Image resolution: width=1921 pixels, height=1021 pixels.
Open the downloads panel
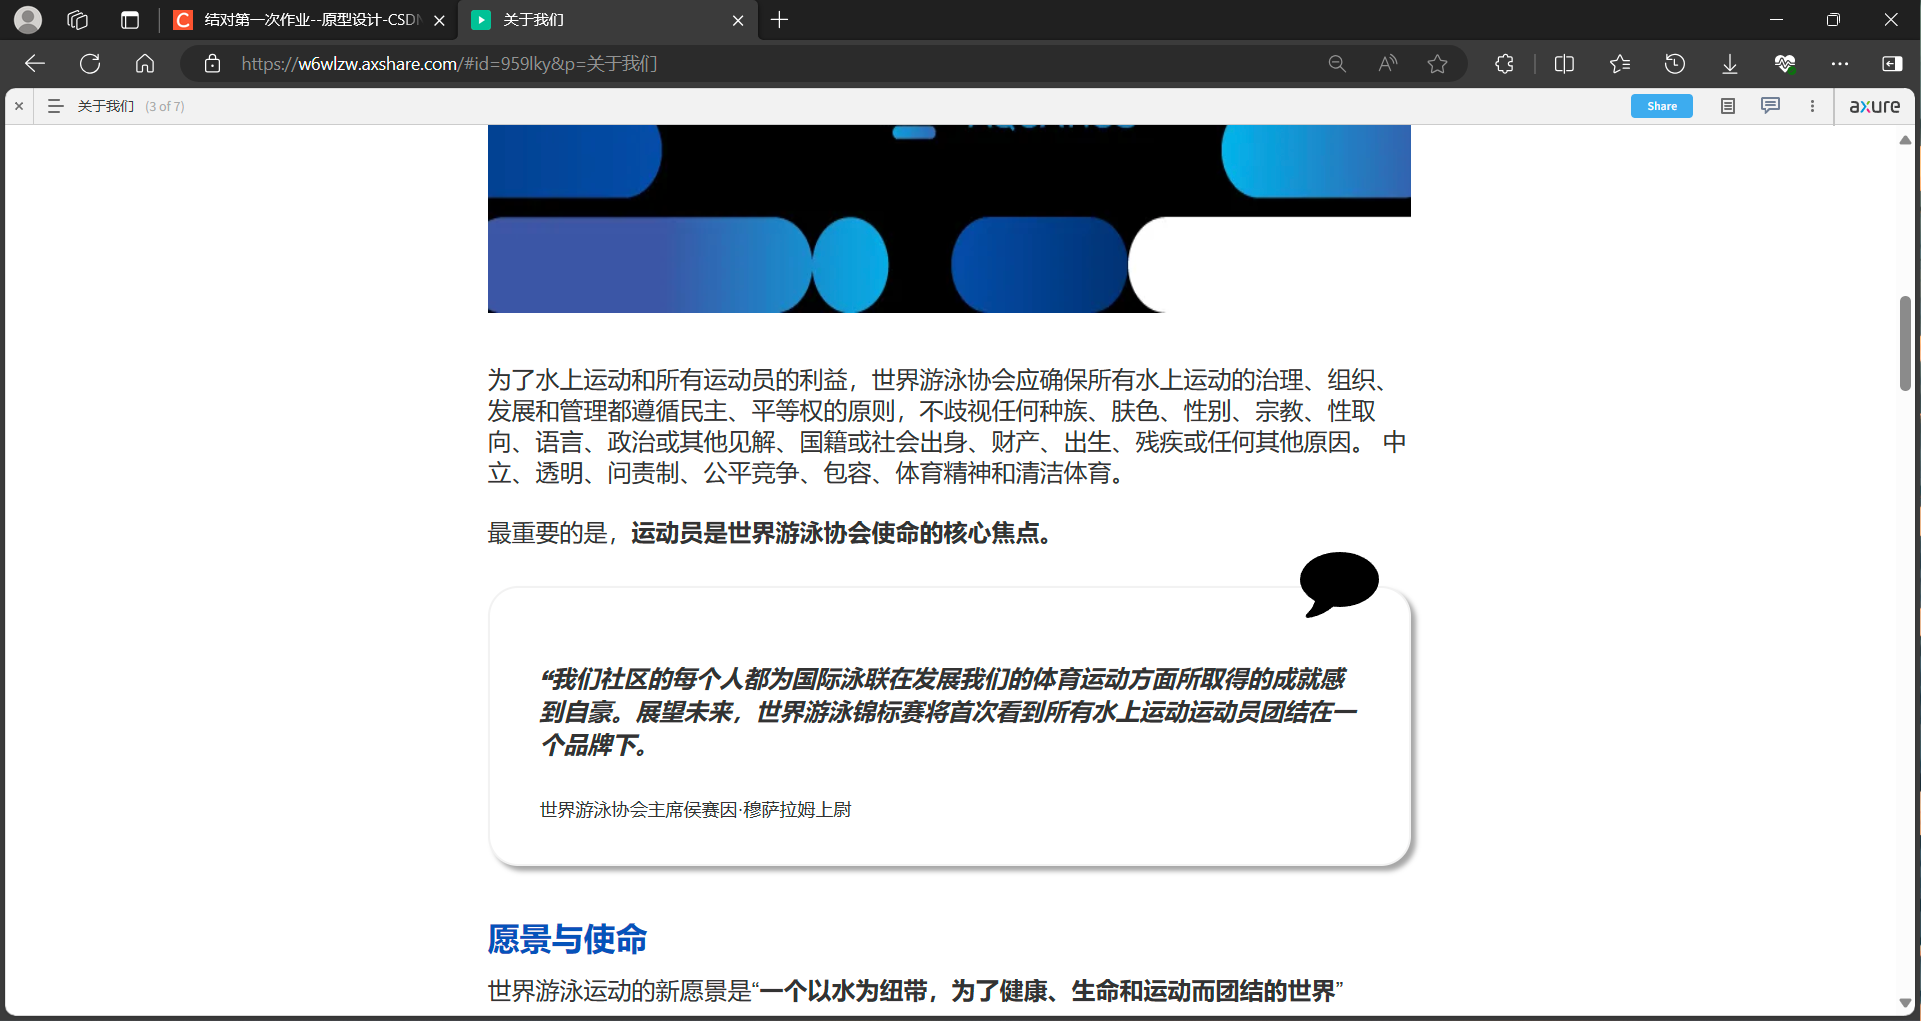click(1730, 64)
